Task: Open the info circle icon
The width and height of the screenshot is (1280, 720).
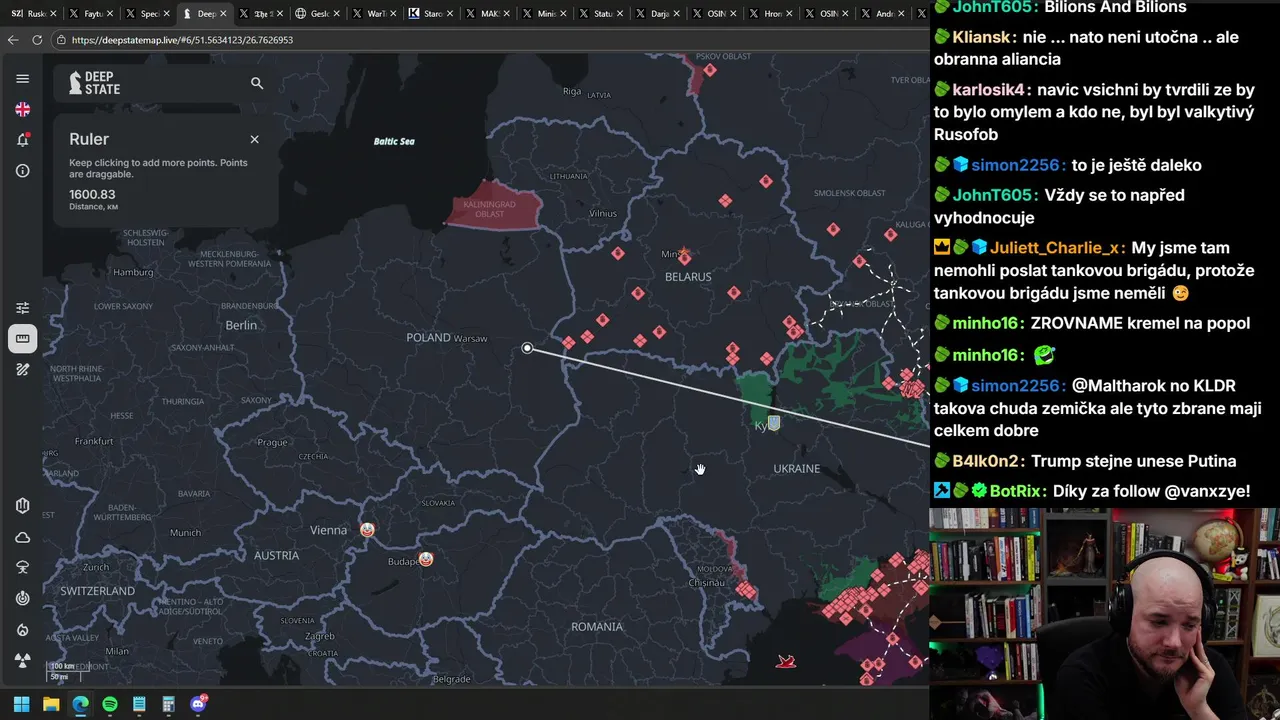Action: point(22,171)
